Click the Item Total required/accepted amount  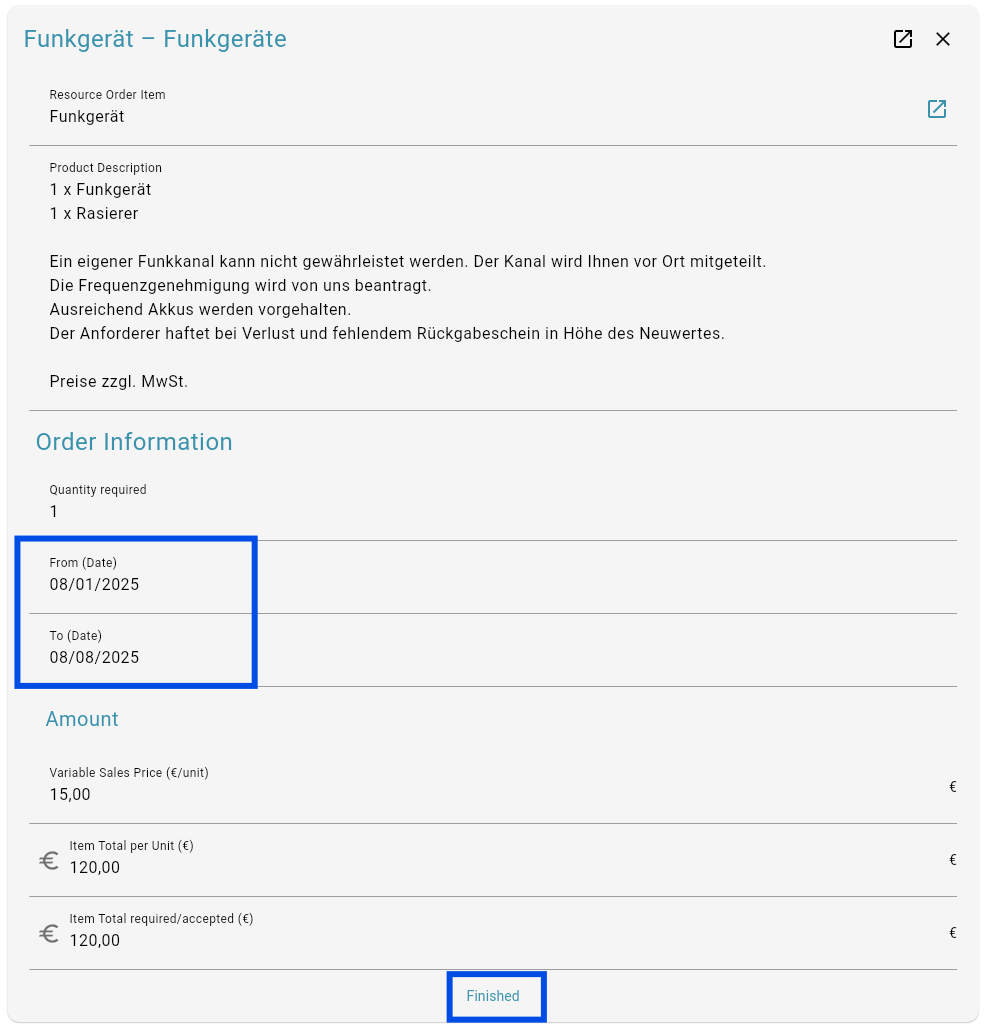[95, 941]
